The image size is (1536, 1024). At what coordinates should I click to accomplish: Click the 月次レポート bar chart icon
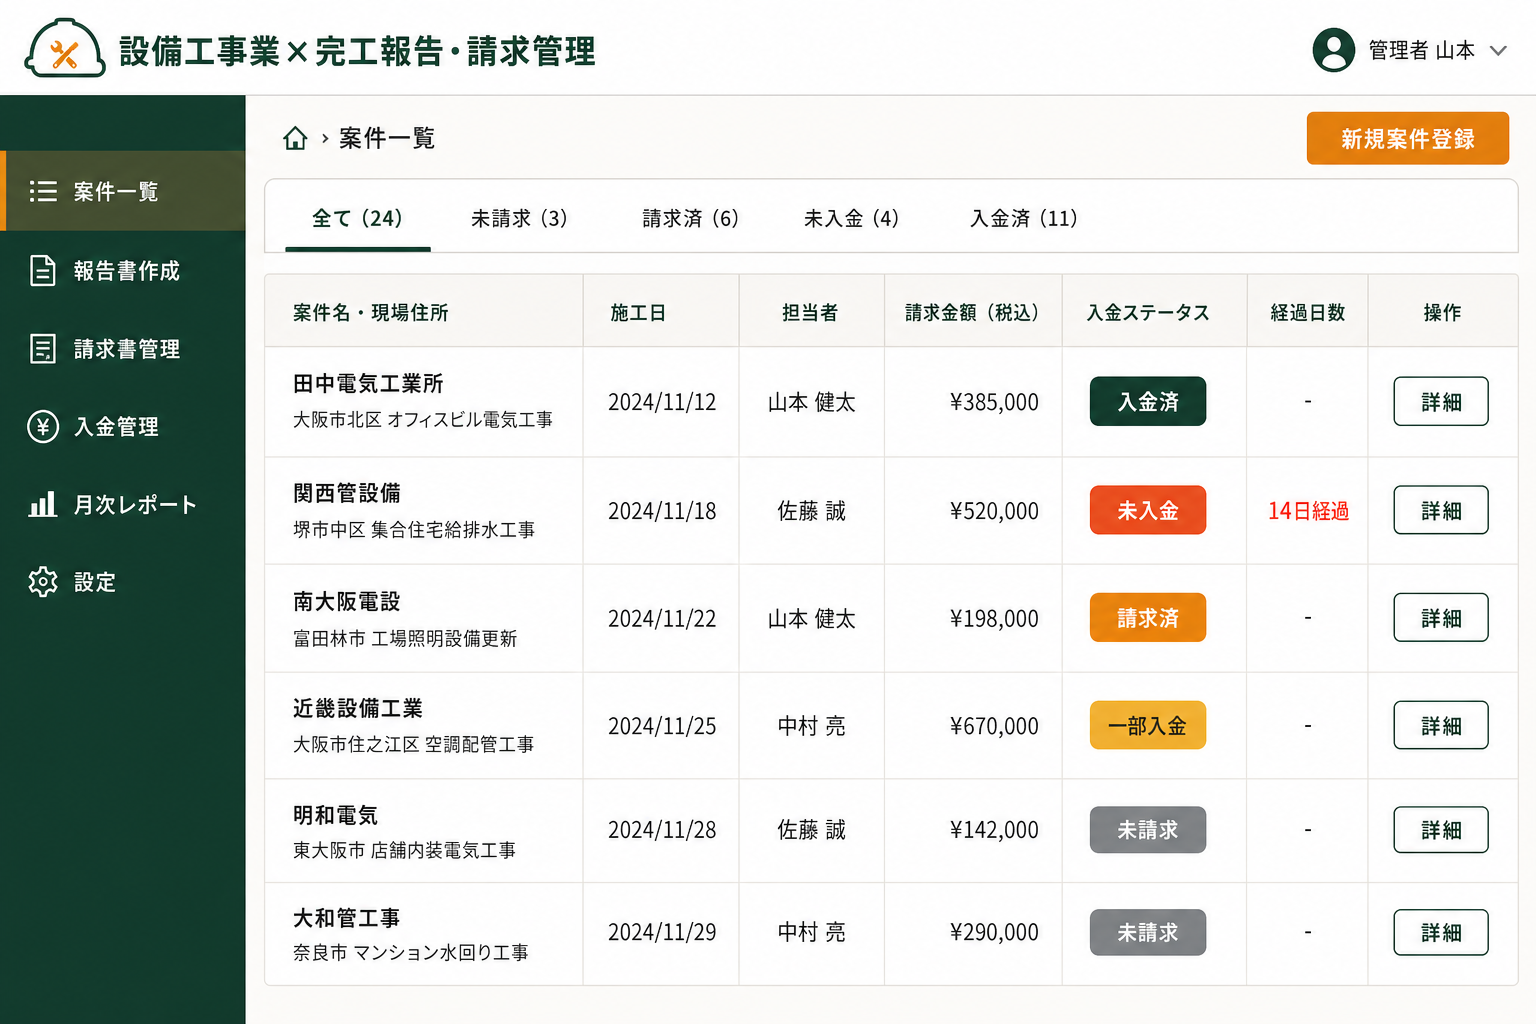[43, 504]
